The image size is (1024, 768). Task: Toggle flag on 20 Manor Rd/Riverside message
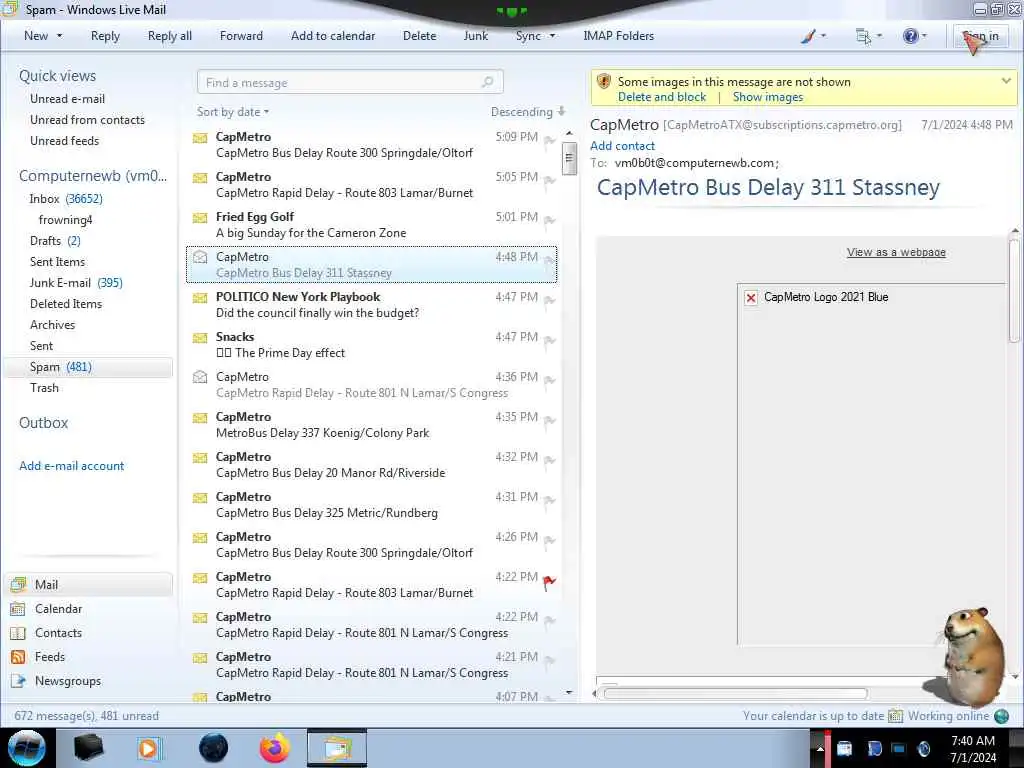pos(550,460)
